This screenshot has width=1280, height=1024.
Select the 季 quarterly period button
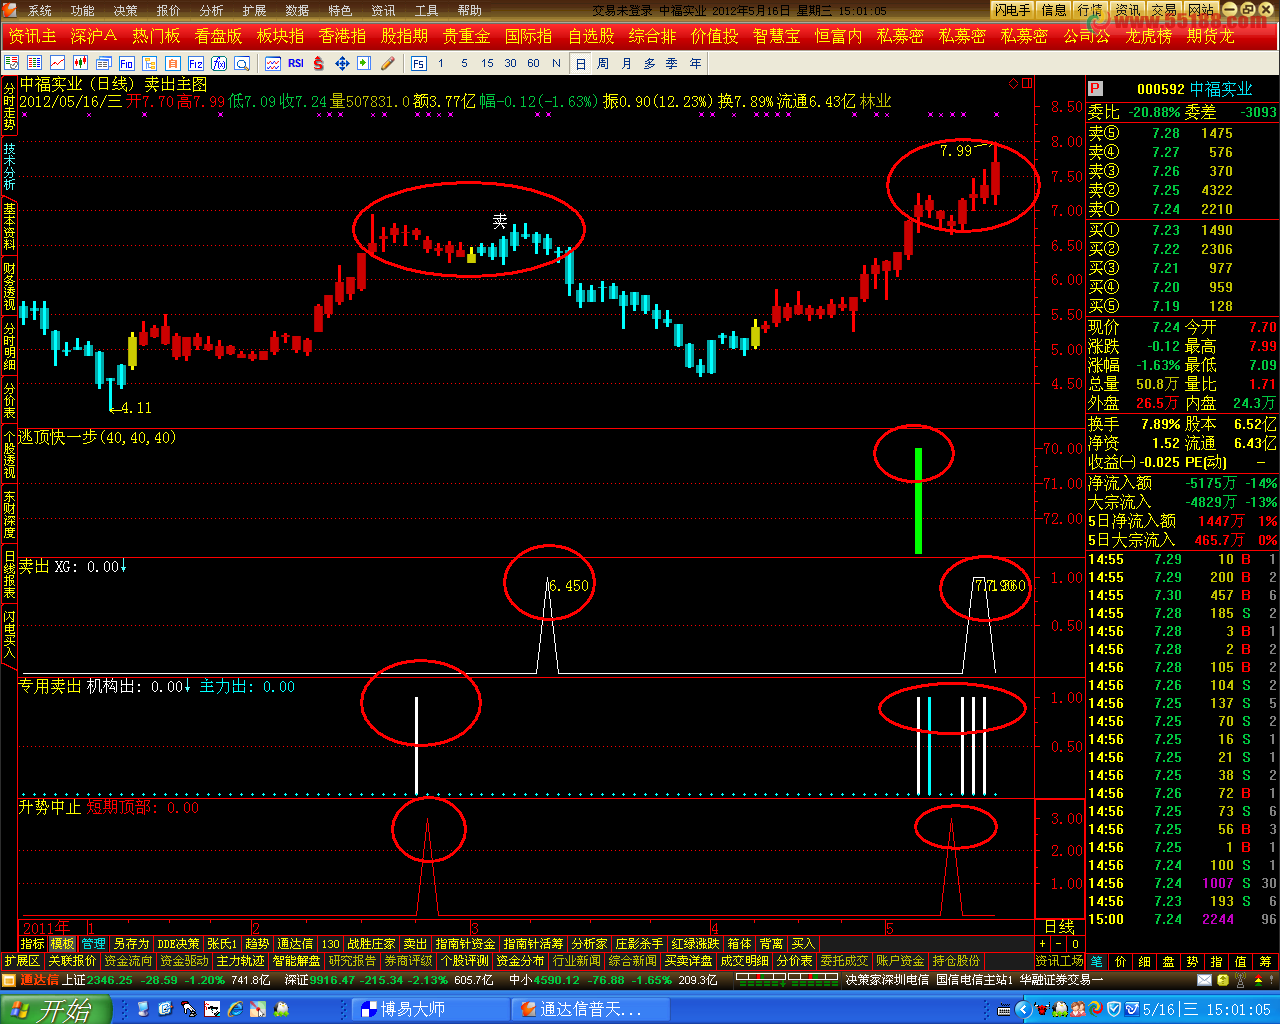click(672, 63)
